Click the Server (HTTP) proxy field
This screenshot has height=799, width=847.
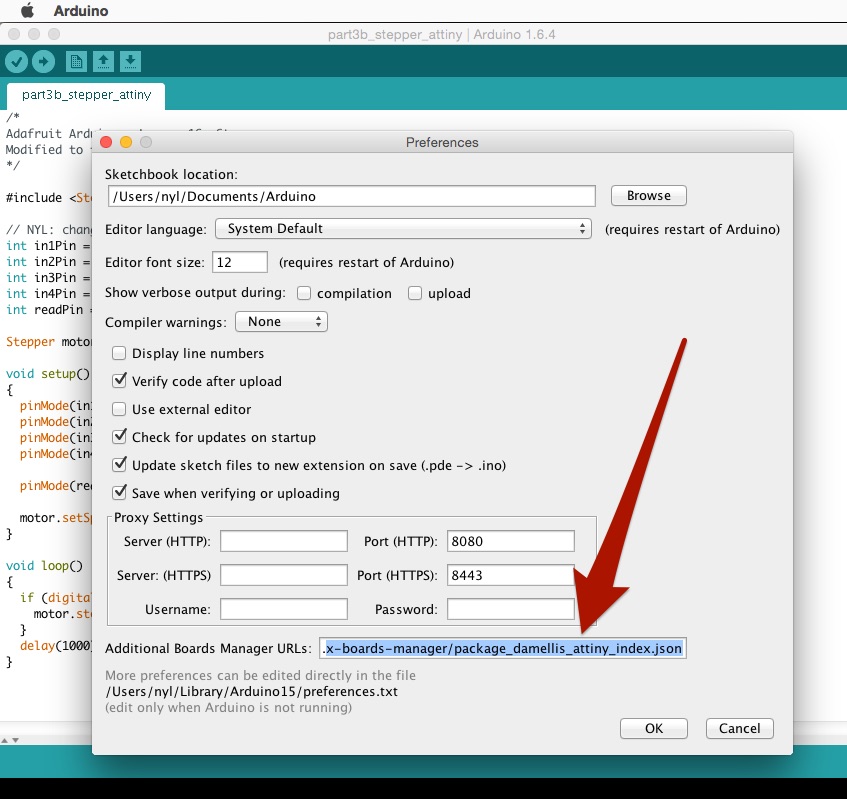click(x=284, y=541)
